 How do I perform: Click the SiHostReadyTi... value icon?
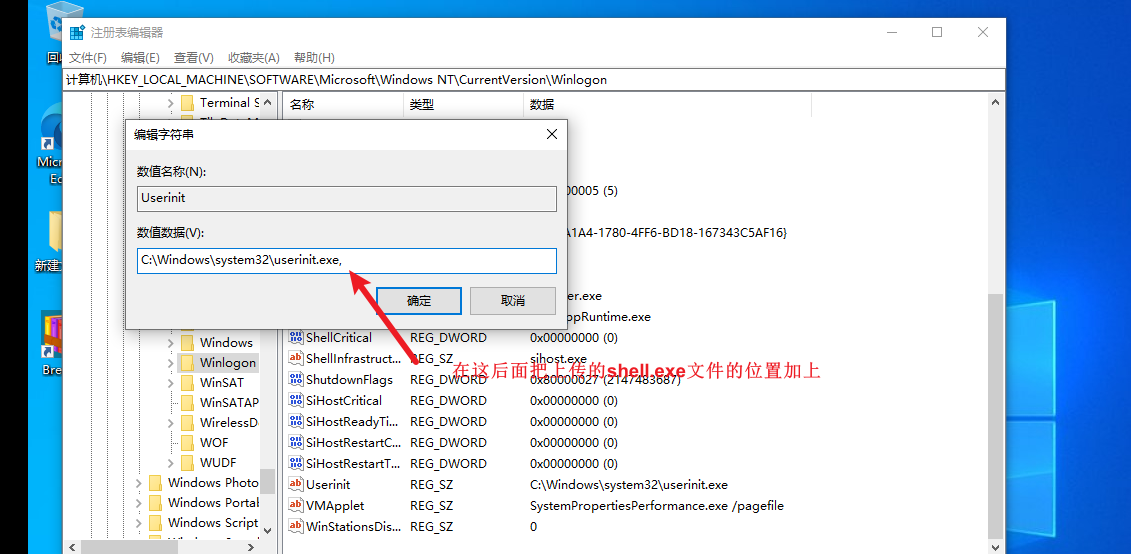point(296,421)
